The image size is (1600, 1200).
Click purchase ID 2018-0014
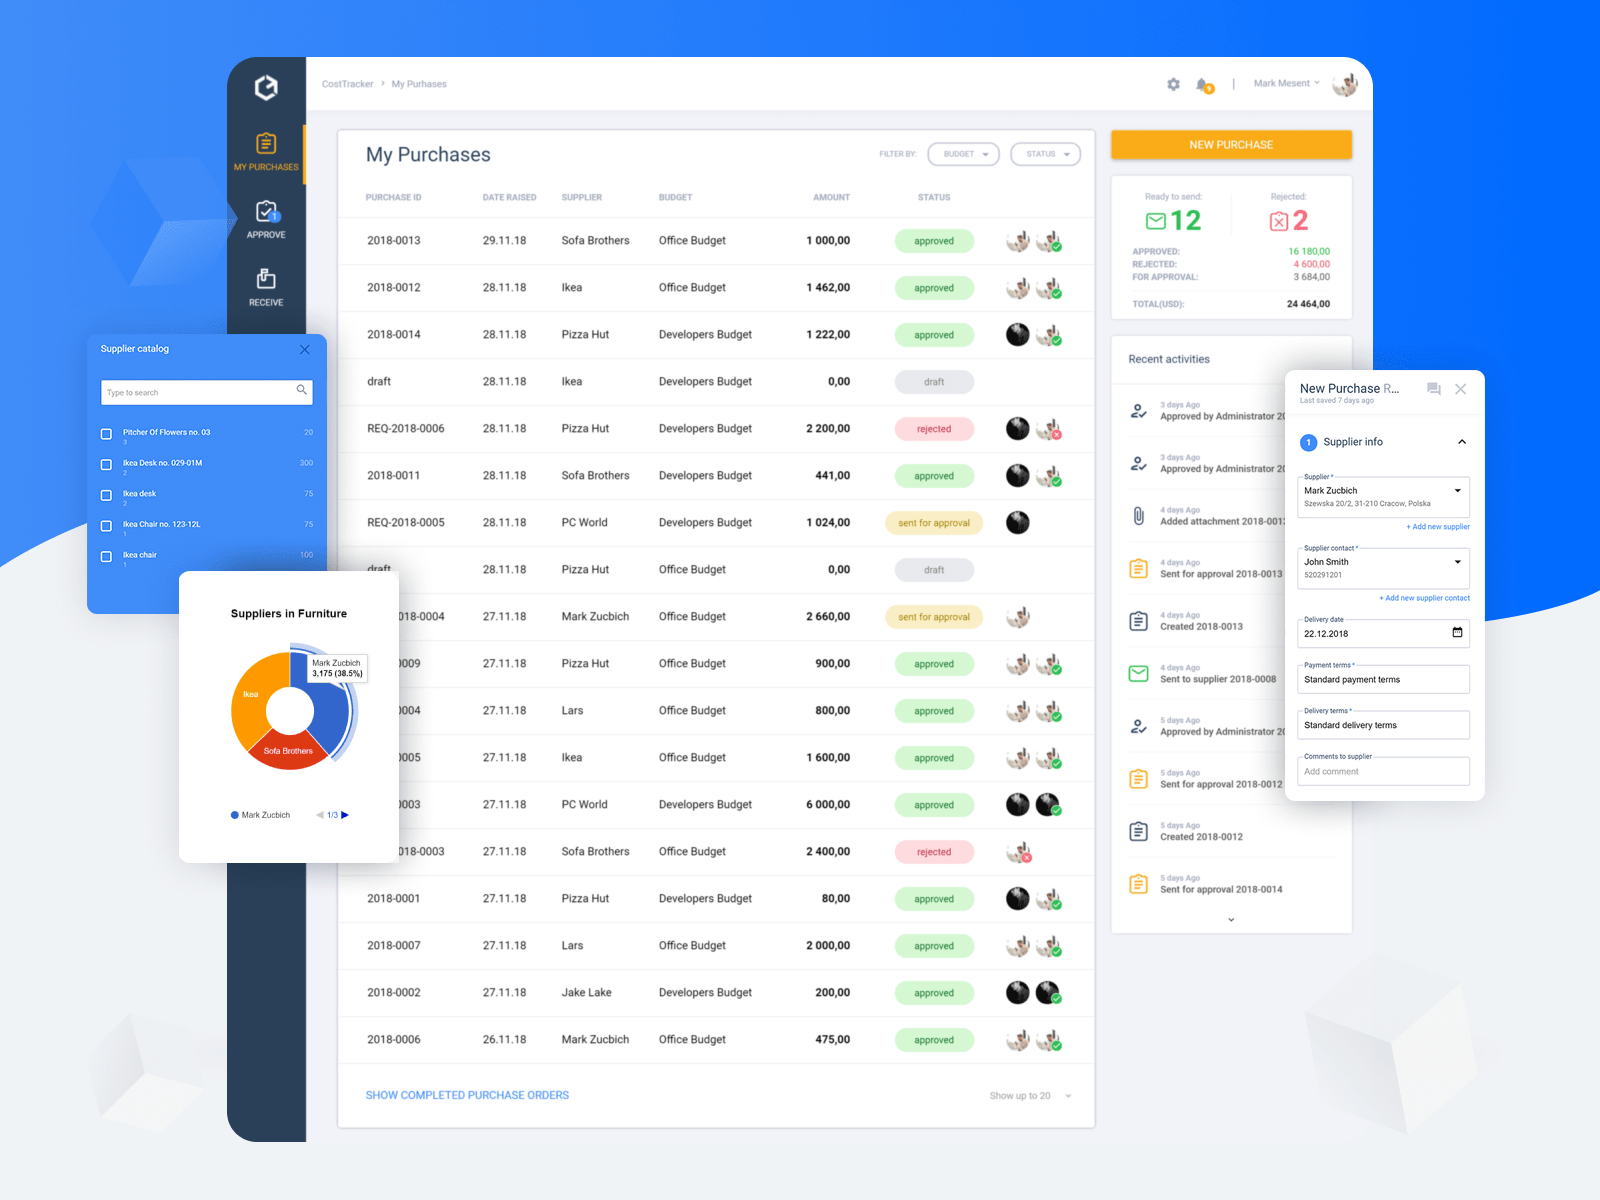394,335
